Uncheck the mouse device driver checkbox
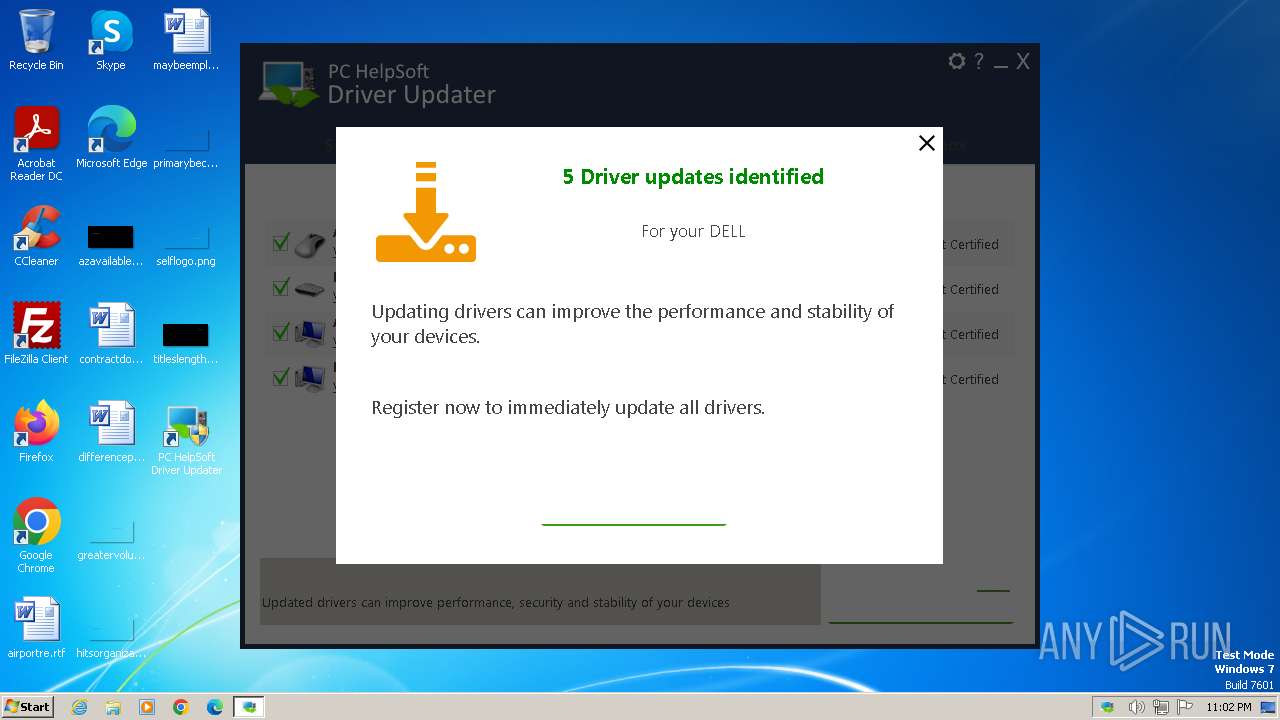The image size is (1280, 720). [281, 243]
